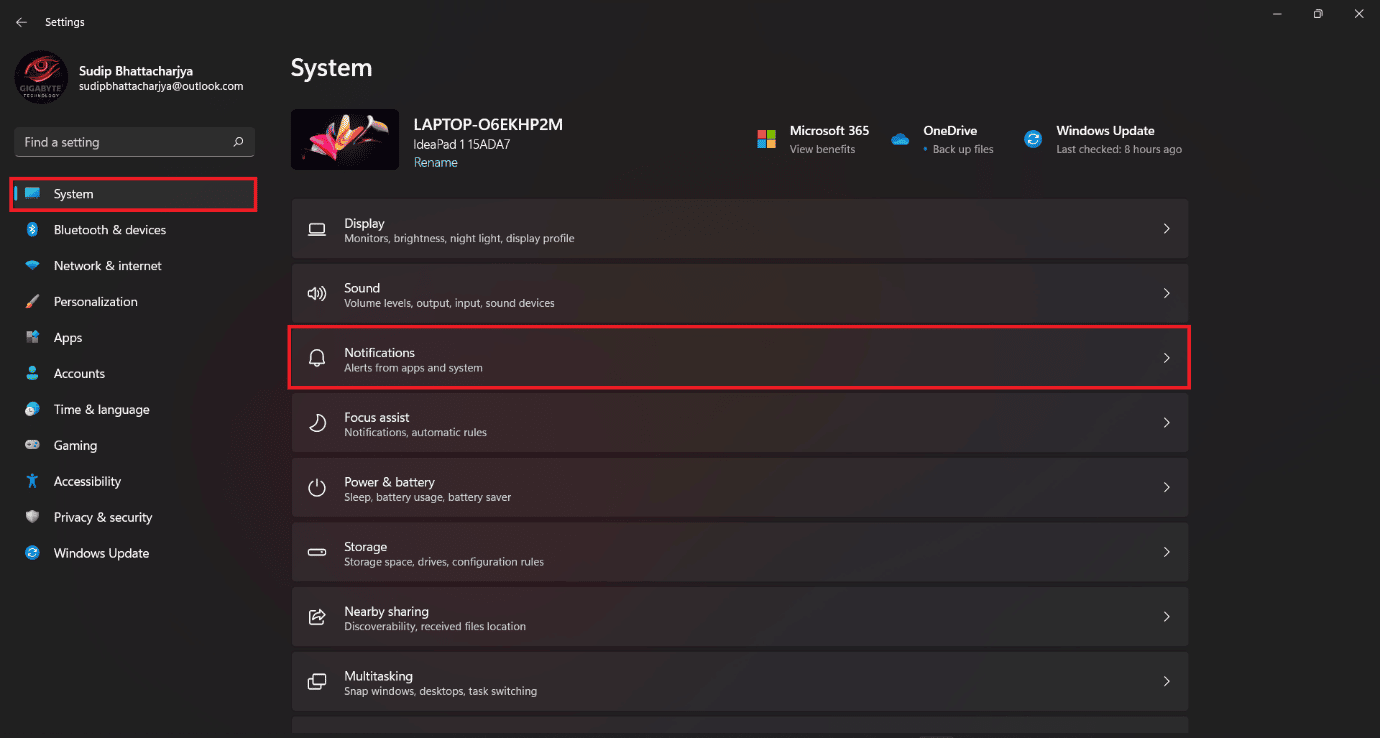This screenshot has height=738, width=1380.
Task: Click the OneDrive cloud icon
Action: [900, 139]
